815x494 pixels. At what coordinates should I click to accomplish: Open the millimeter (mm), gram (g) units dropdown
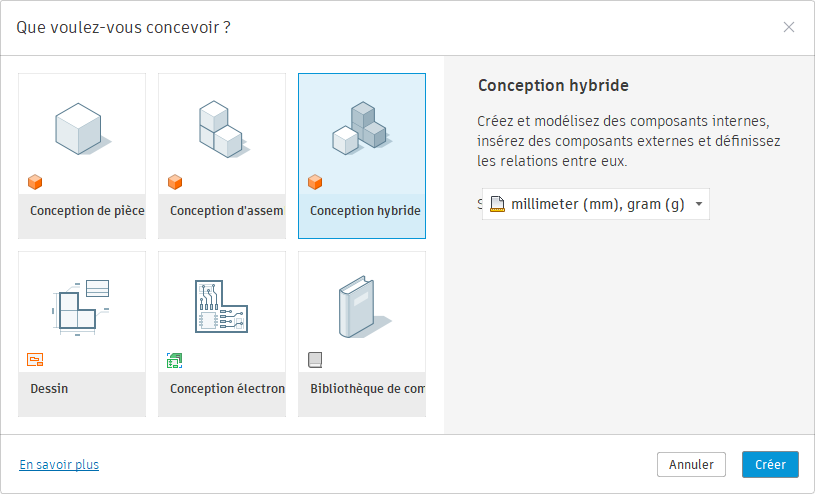tap(596, 204)
